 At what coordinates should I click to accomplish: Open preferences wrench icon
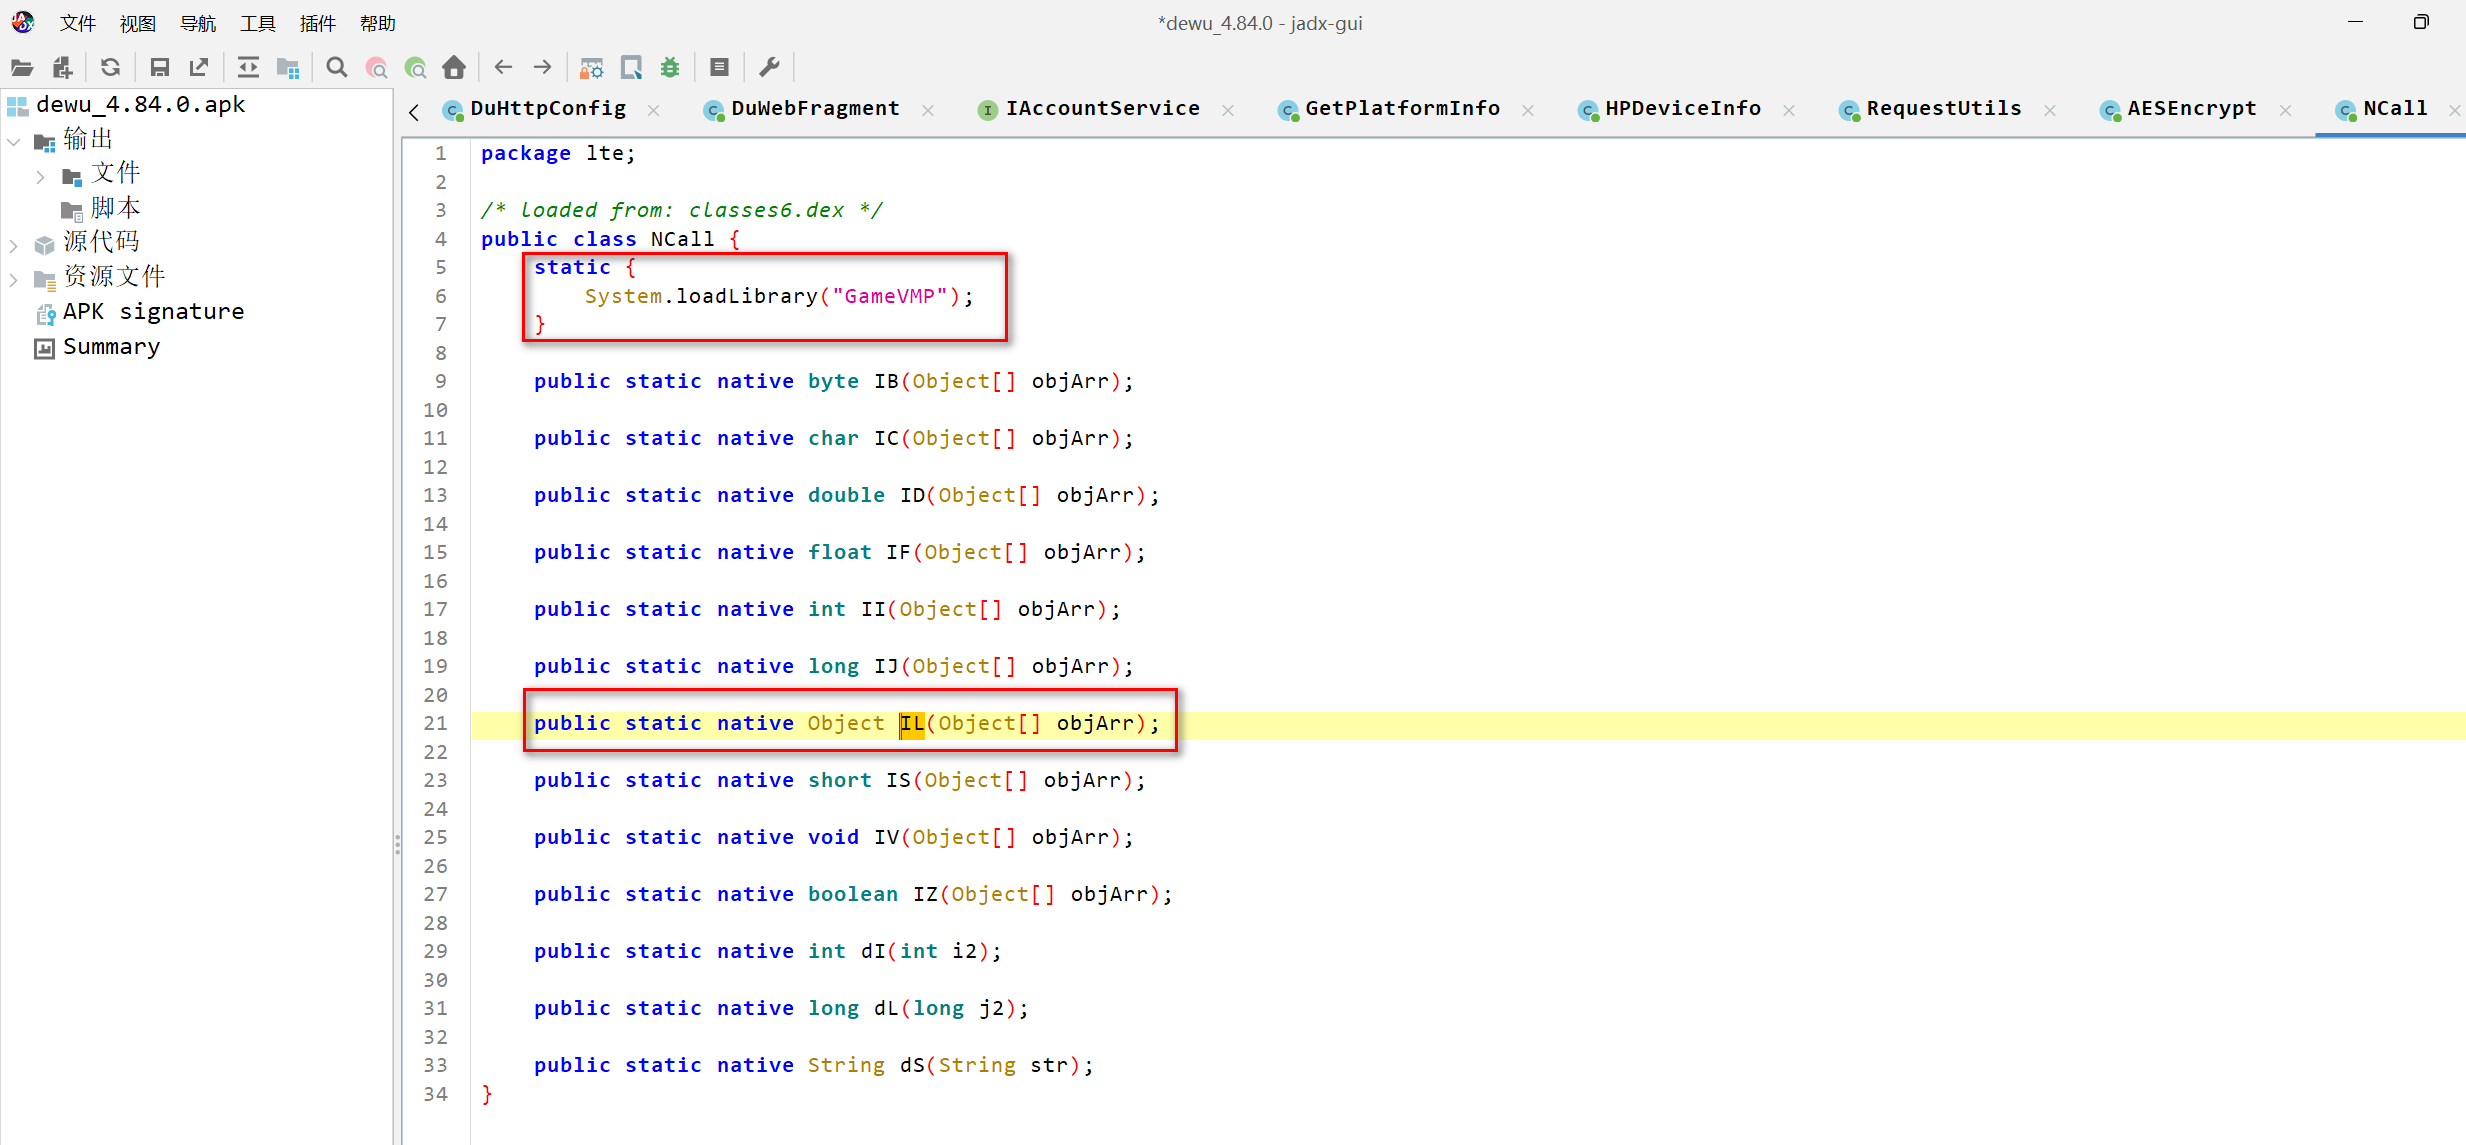(769, 67)
